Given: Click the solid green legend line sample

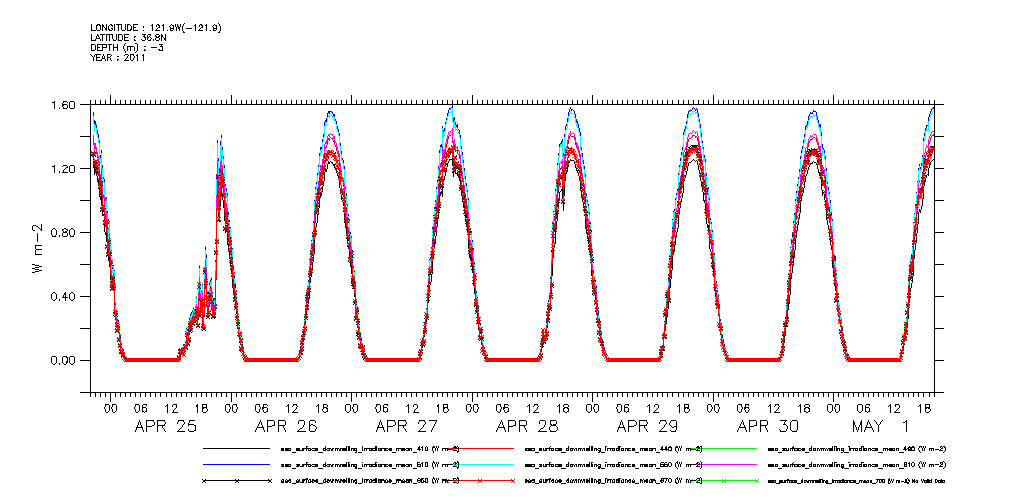Looking at the screenshot, I should 725,448.
